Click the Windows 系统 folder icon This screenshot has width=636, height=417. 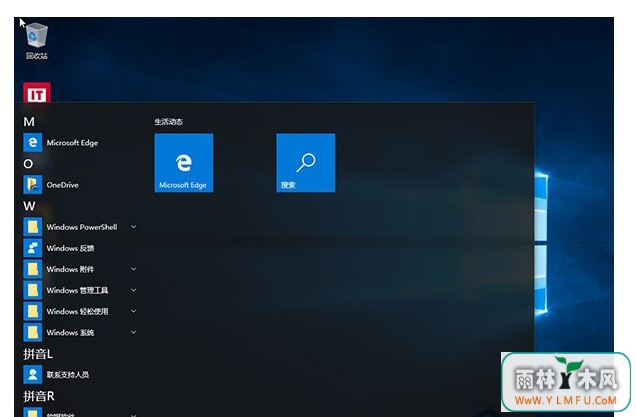click(32, 333)
